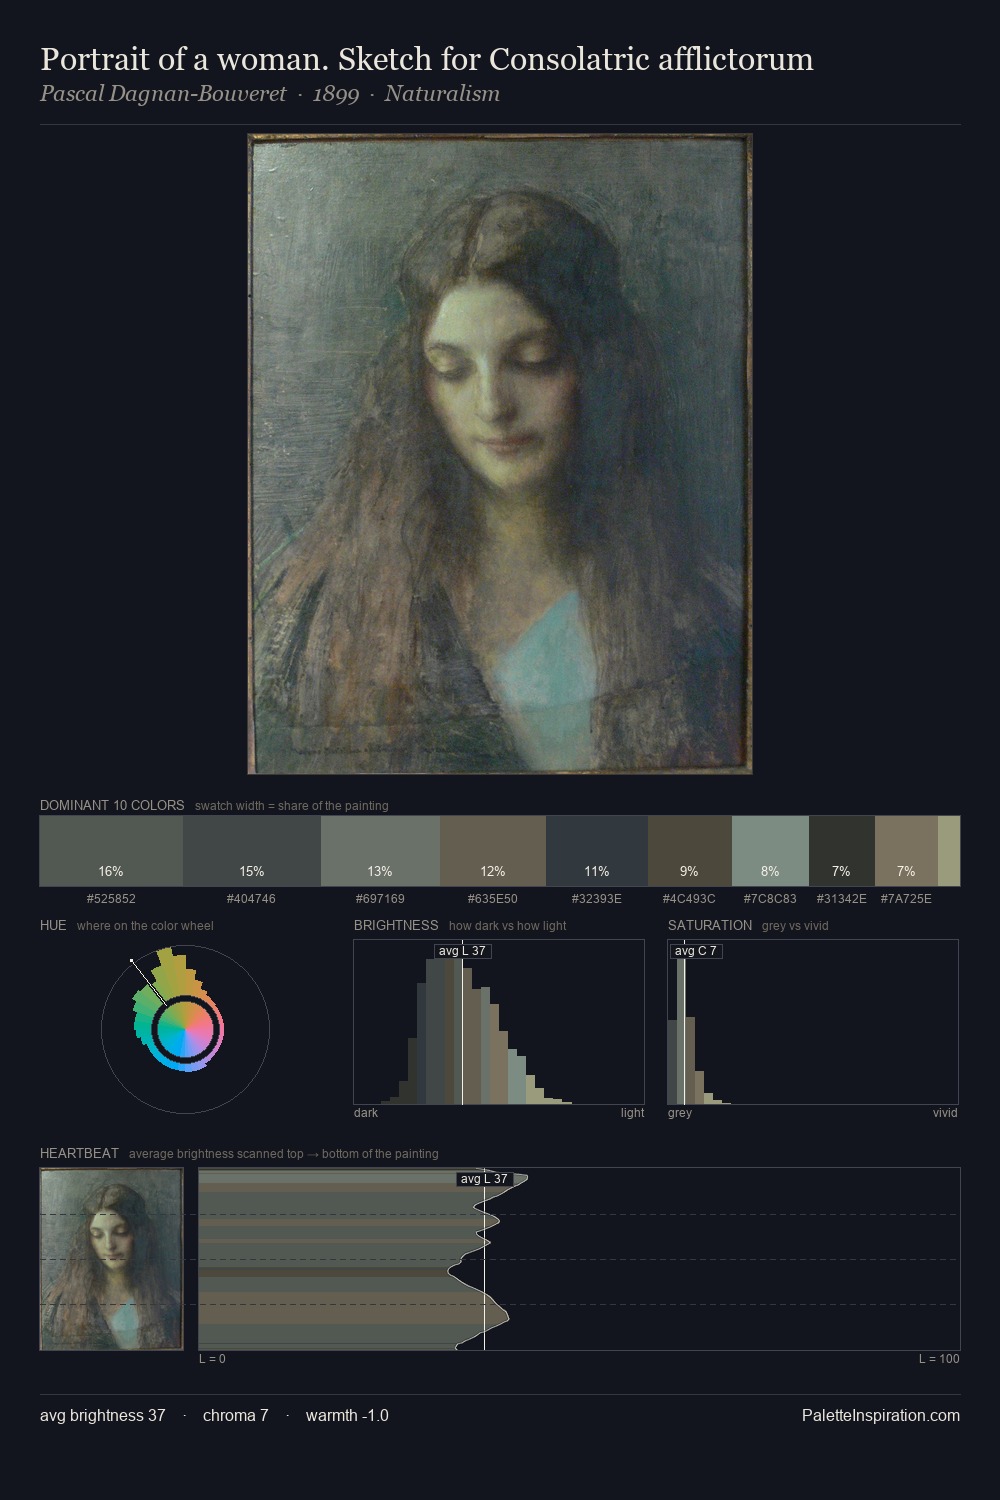Click the 'chroma 7' footer text
The height and width of the screenshot is (1500, 1000).
236,1416
